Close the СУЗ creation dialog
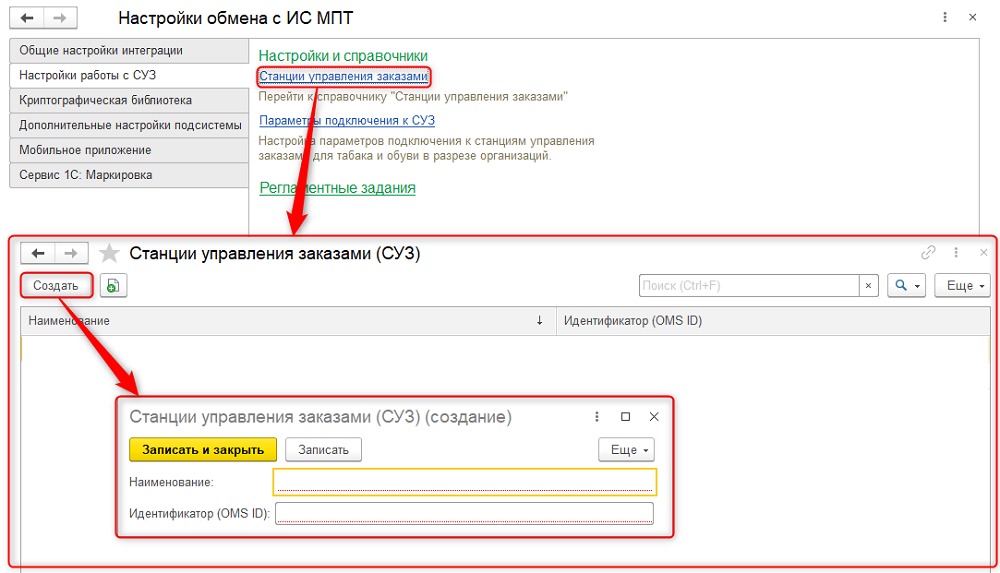The image size is (1000, 573). click(654, 417)
